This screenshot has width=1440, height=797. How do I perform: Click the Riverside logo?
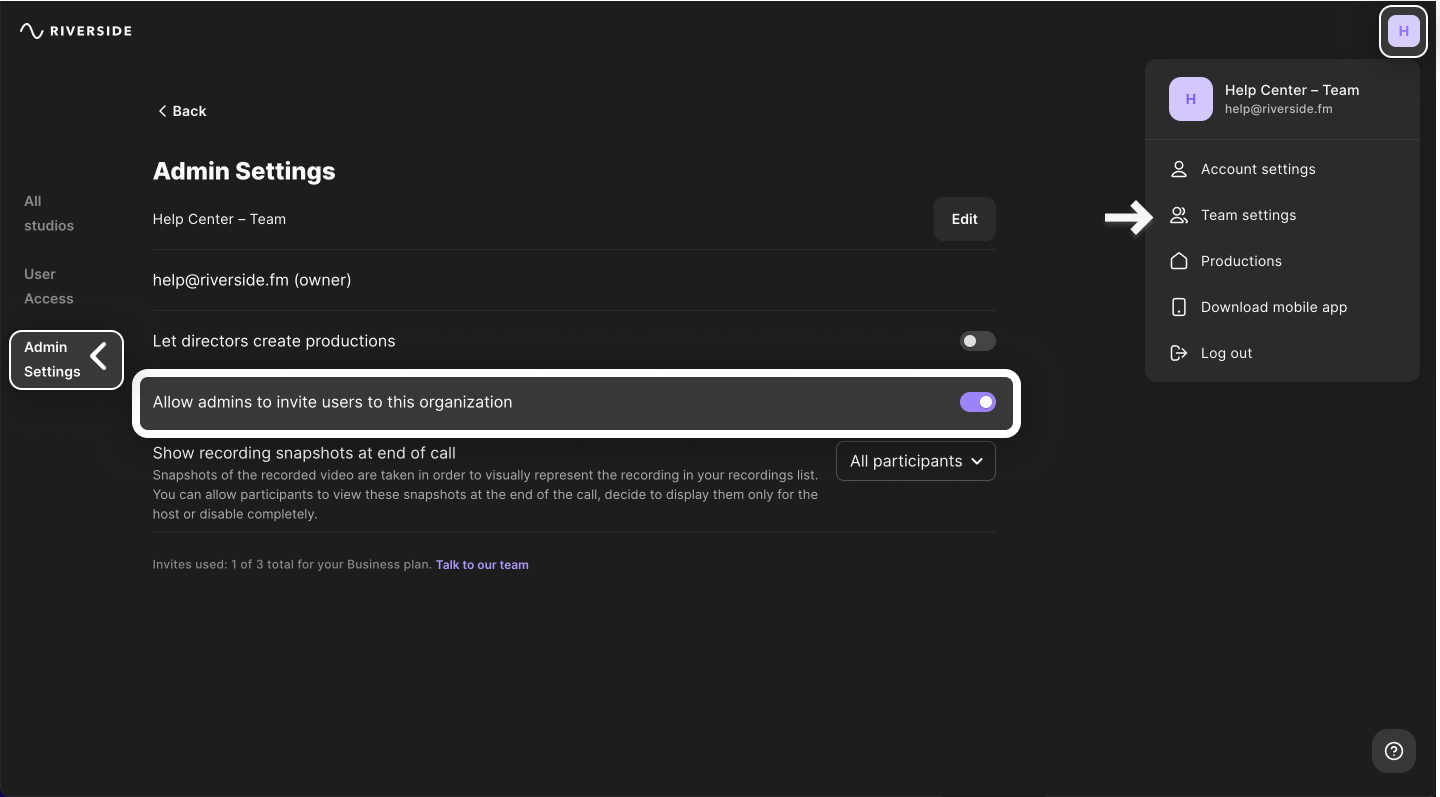pyautogui.click(x=76, y=31)
